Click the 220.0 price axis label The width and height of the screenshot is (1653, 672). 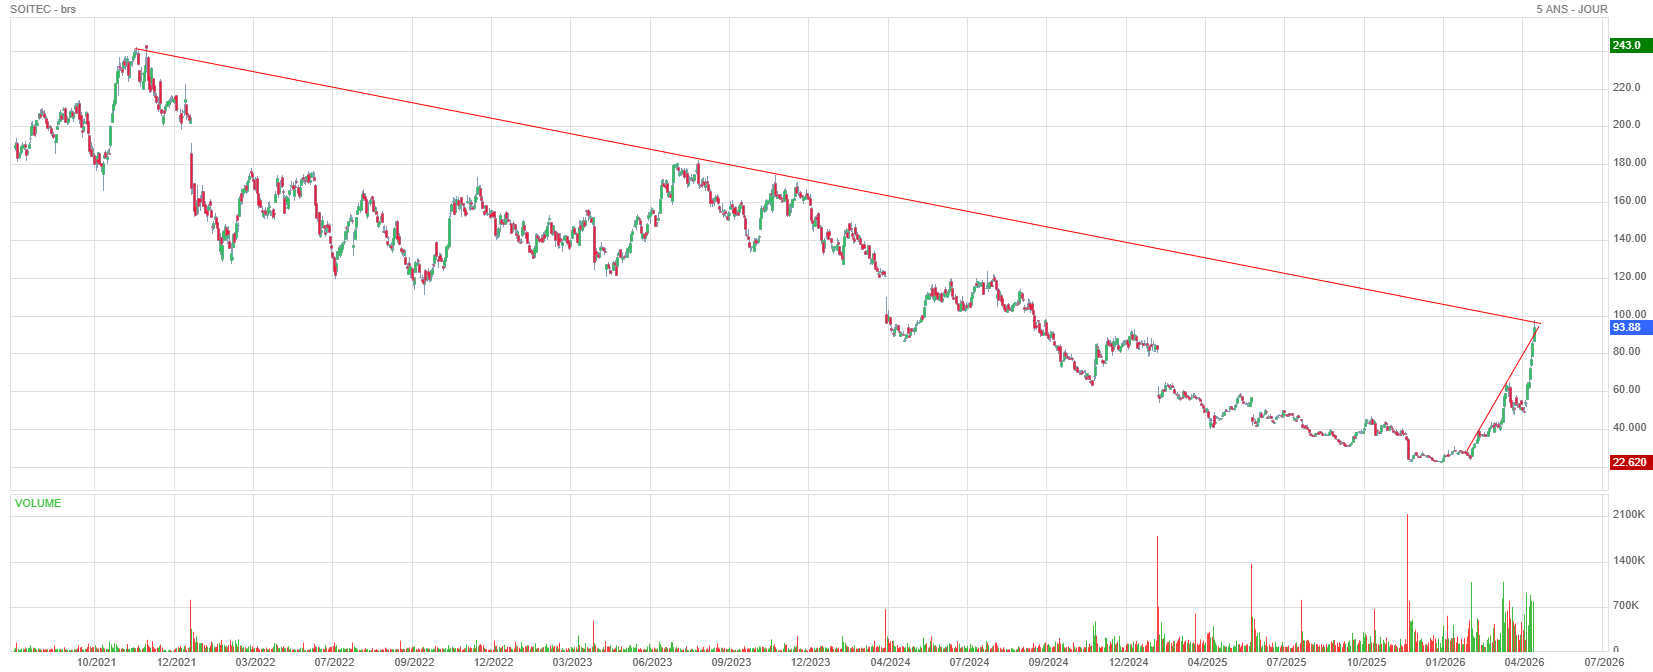(x=1627, y=87)
